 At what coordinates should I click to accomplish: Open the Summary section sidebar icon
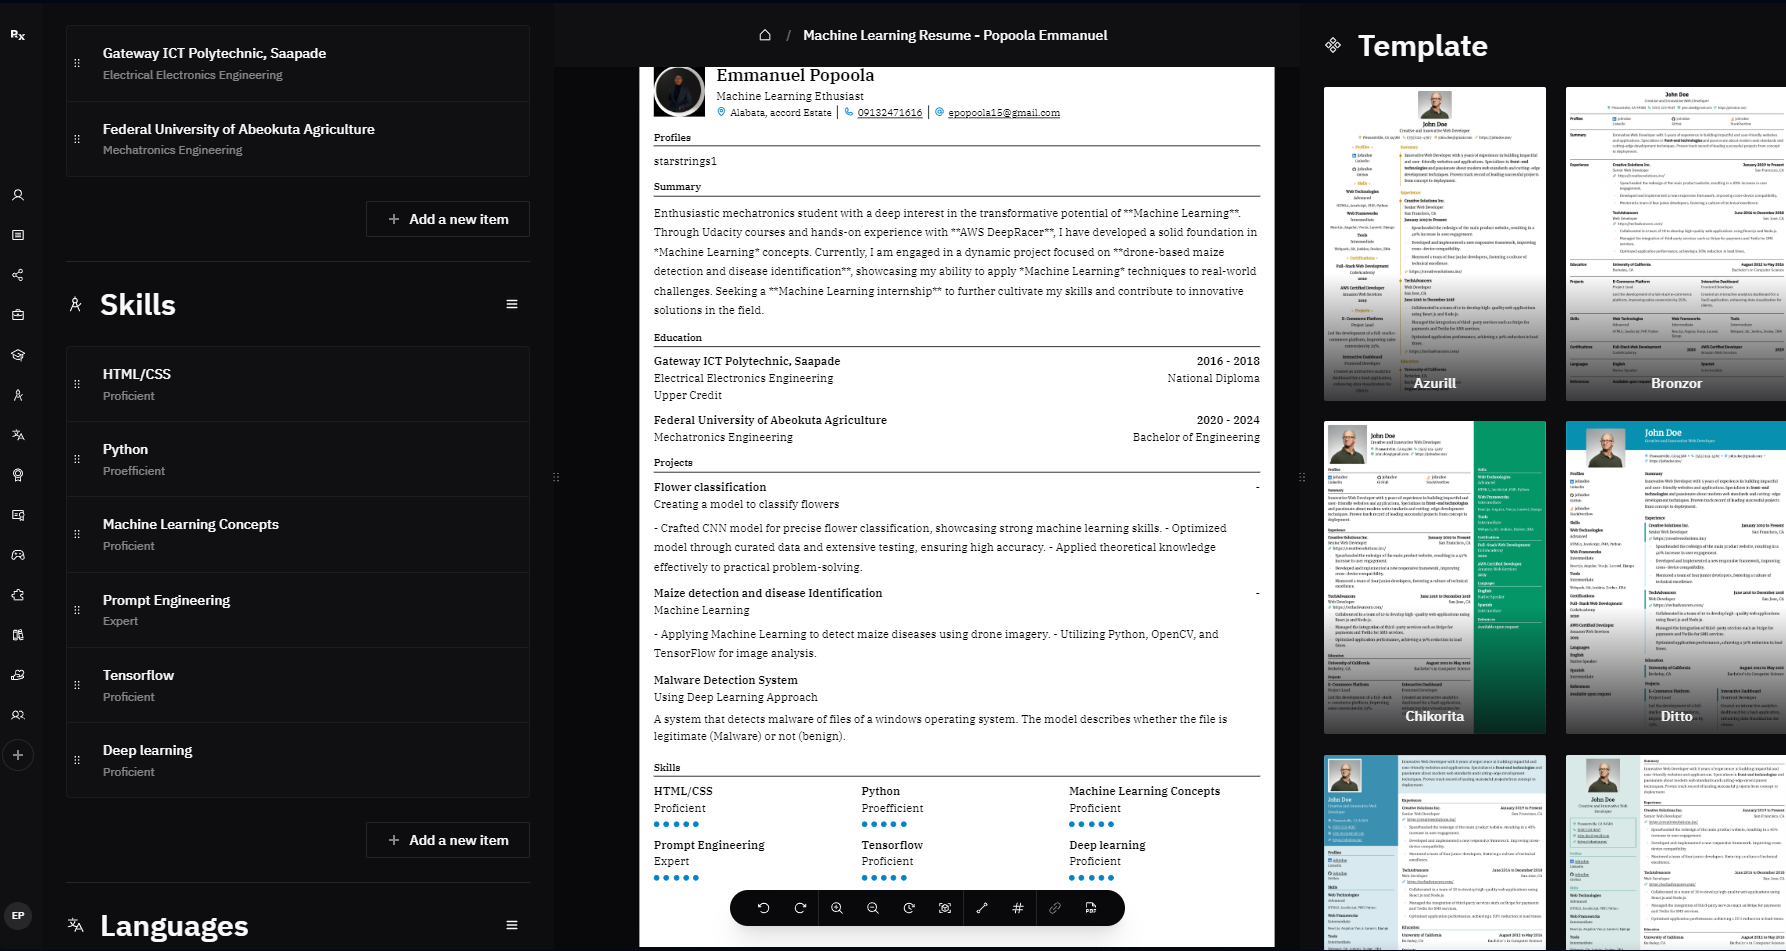click(18, 235)
